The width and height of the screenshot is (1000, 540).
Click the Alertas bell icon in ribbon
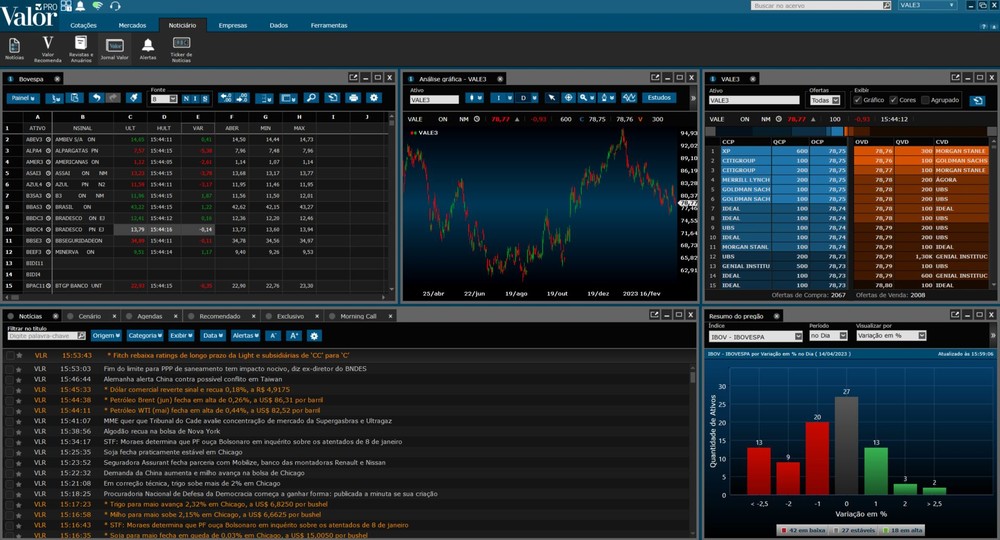coord(148,48)
